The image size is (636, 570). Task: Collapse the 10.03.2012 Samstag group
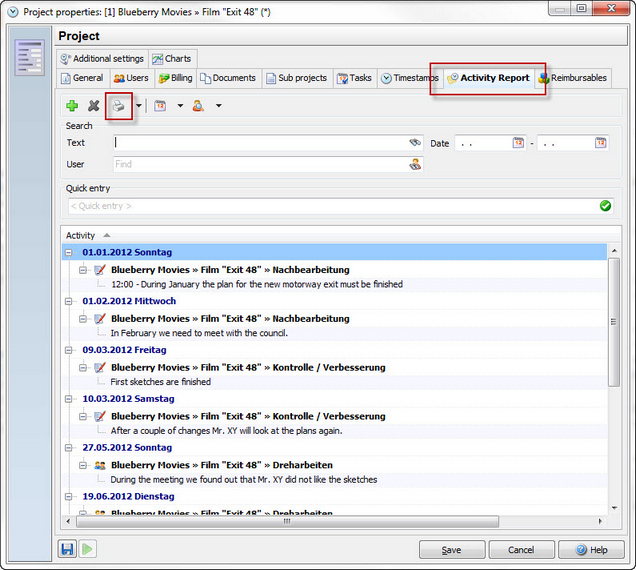pyautogui.click(x=69, y=399)
